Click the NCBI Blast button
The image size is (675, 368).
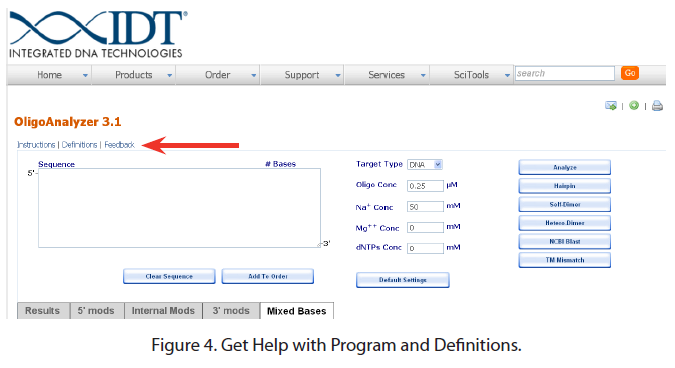(x=564, y=241)
